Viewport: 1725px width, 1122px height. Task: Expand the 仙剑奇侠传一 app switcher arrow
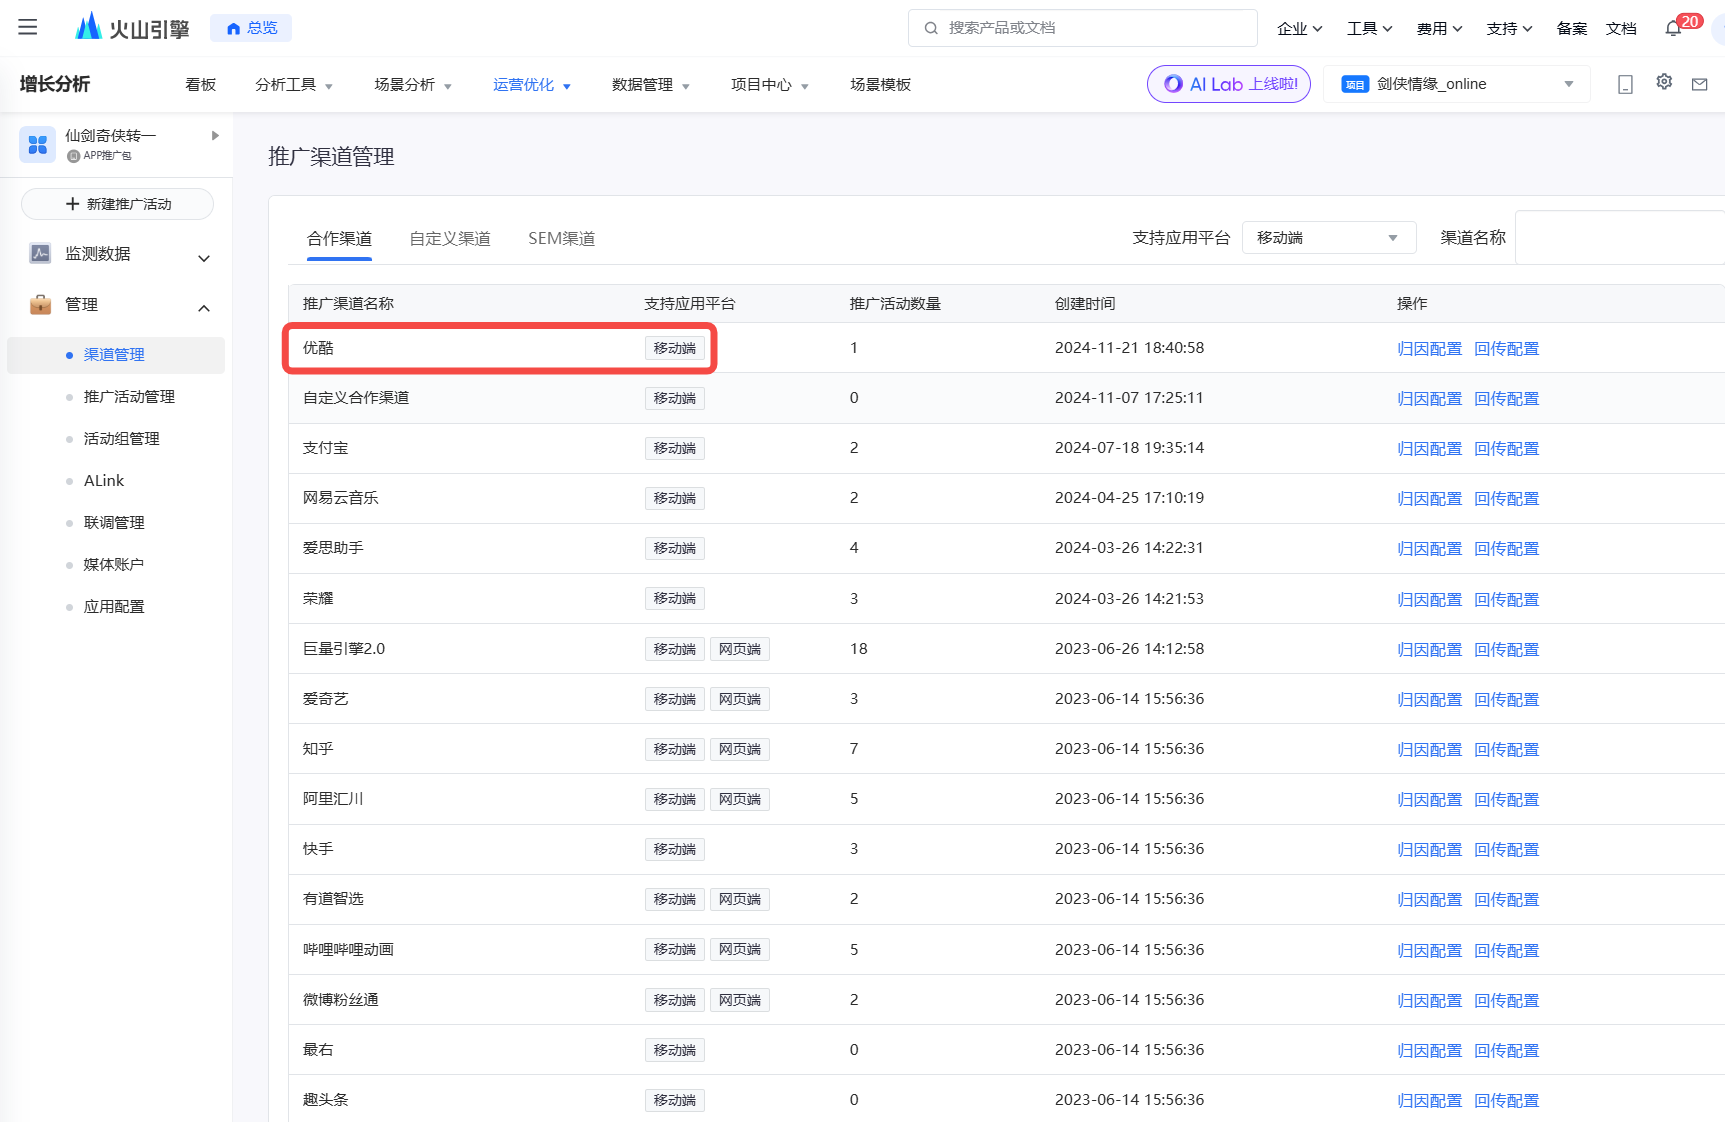215,136
